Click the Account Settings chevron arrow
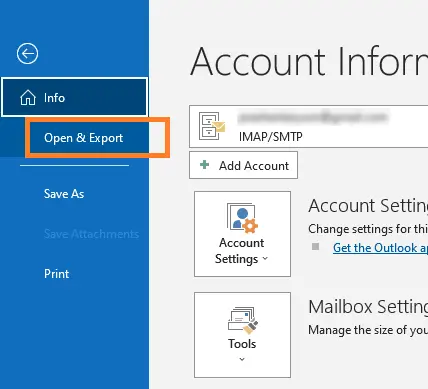Viewport: 428px width, 389px height. click(x=265, y=258)
